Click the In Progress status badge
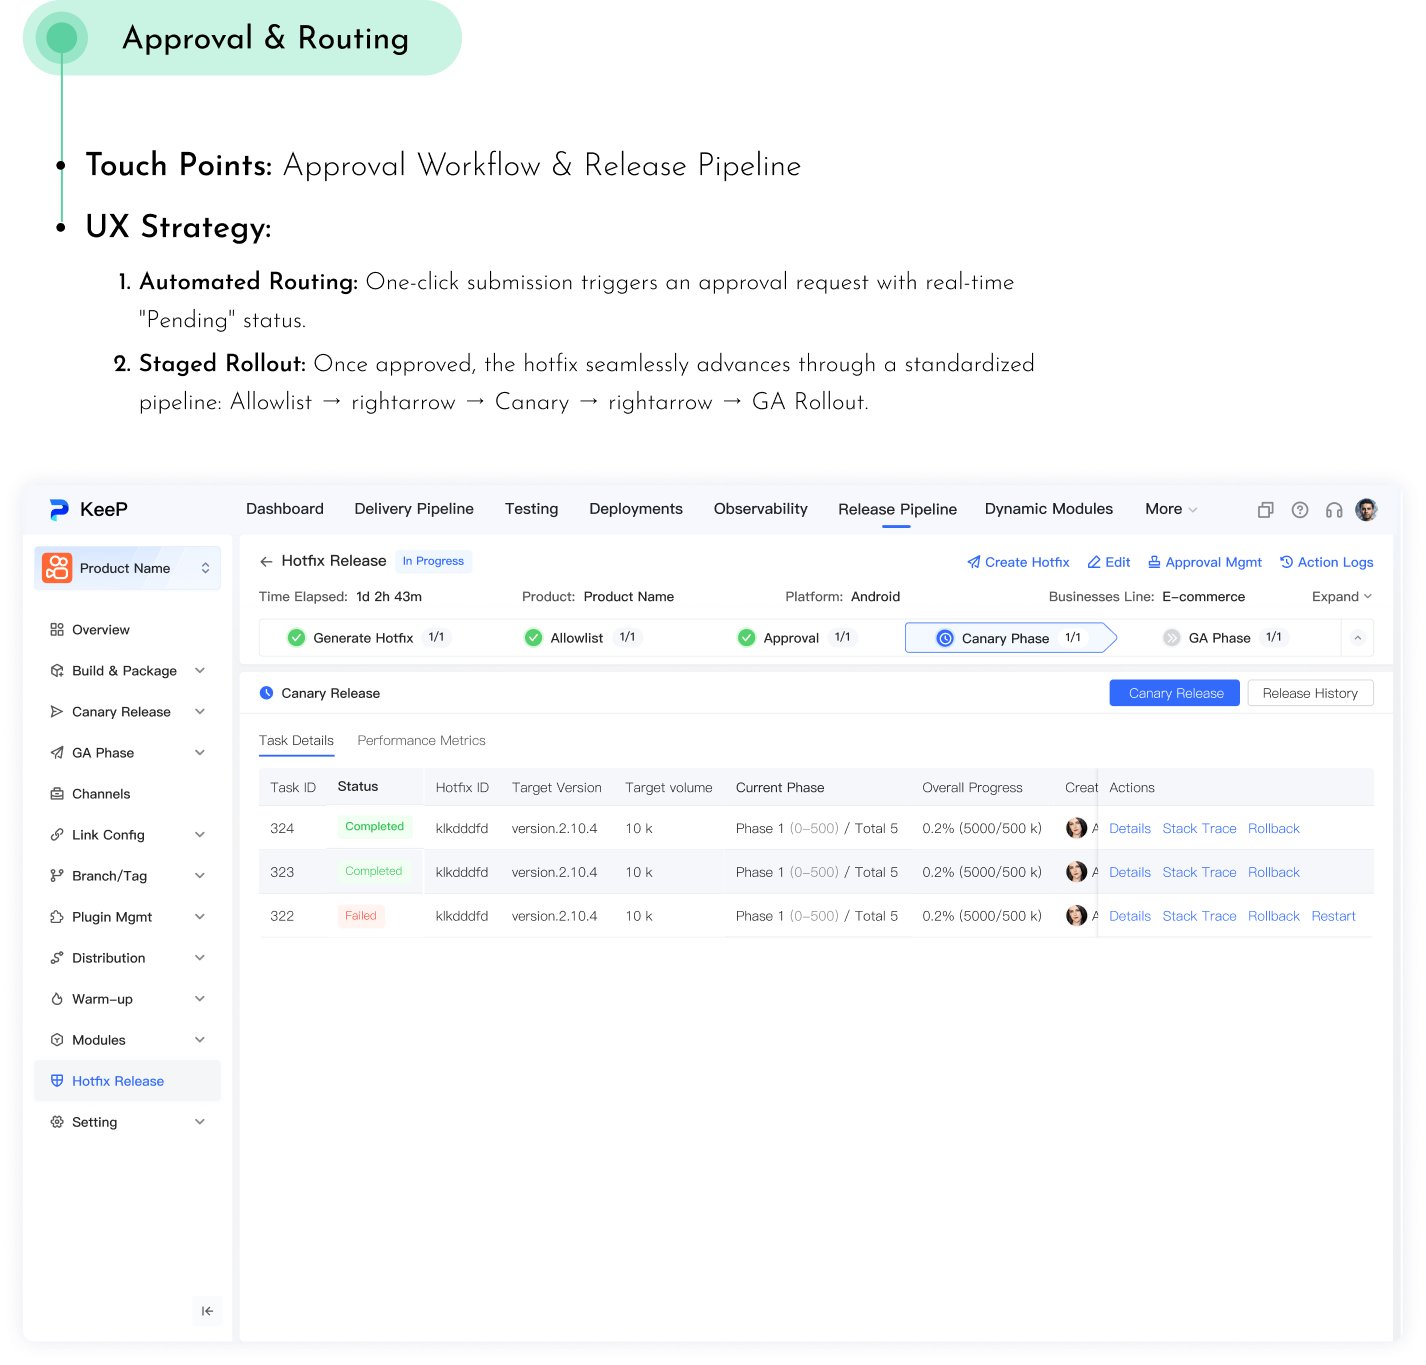Viewport: 1426px width, 1365px height. tap(433, 561)
